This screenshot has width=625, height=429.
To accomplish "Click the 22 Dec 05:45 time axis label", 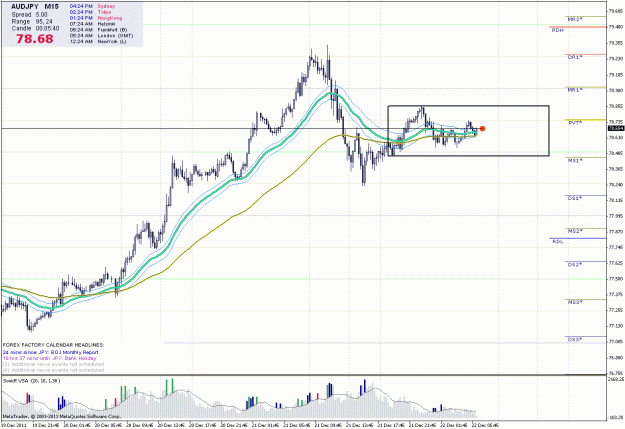I will coord(485,425).
